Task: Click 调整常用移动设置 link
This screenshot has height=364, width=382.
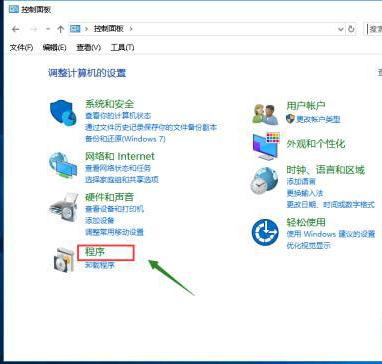Action: (114, 232)
